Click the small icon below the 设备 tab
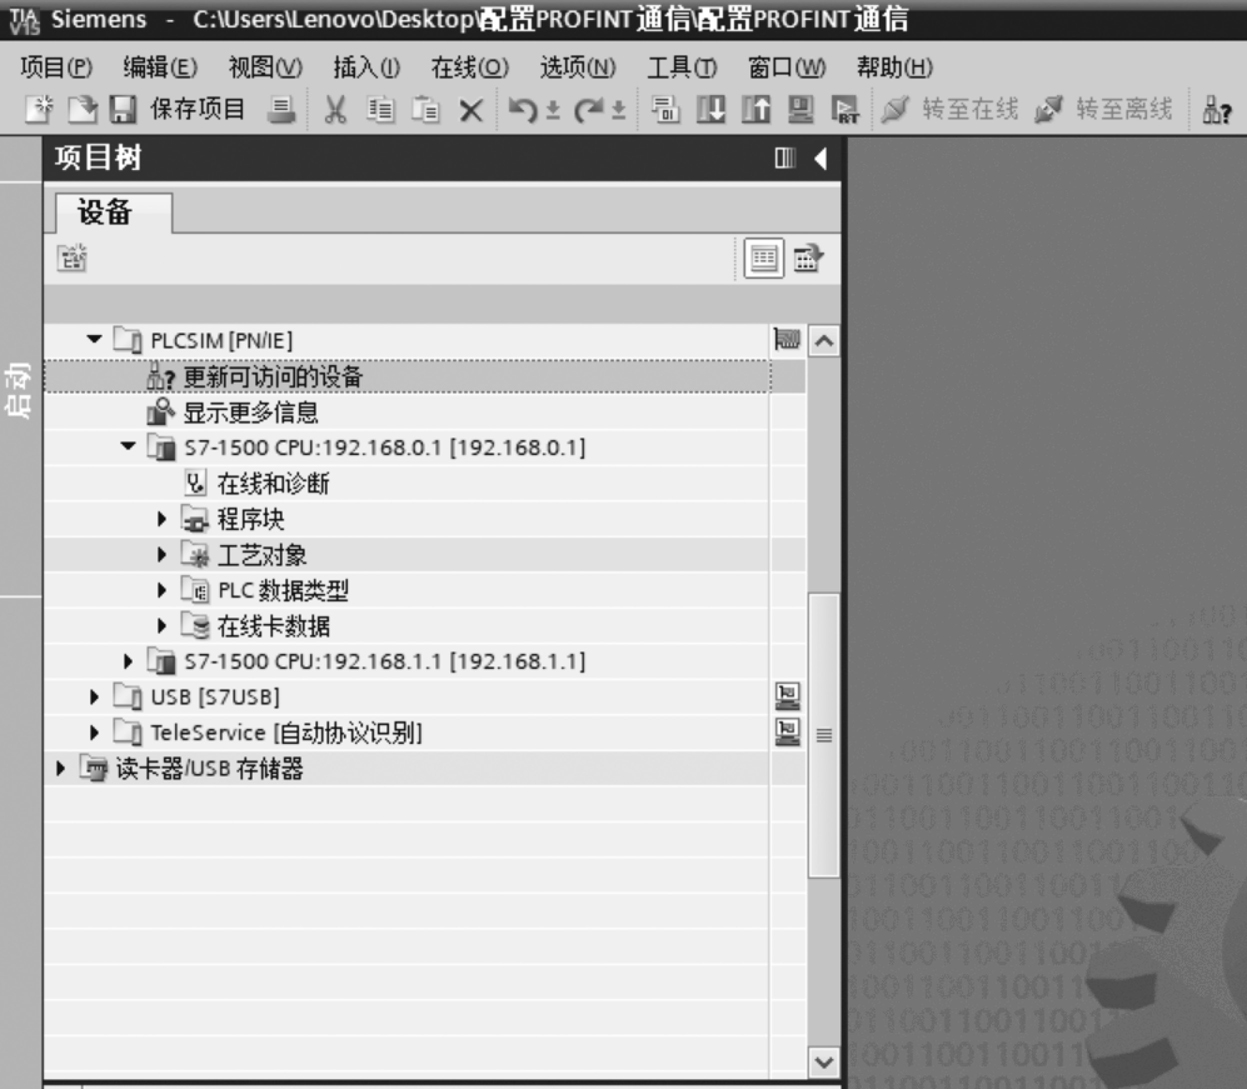Viewport: 1247px width, 1089px height. 71,258
